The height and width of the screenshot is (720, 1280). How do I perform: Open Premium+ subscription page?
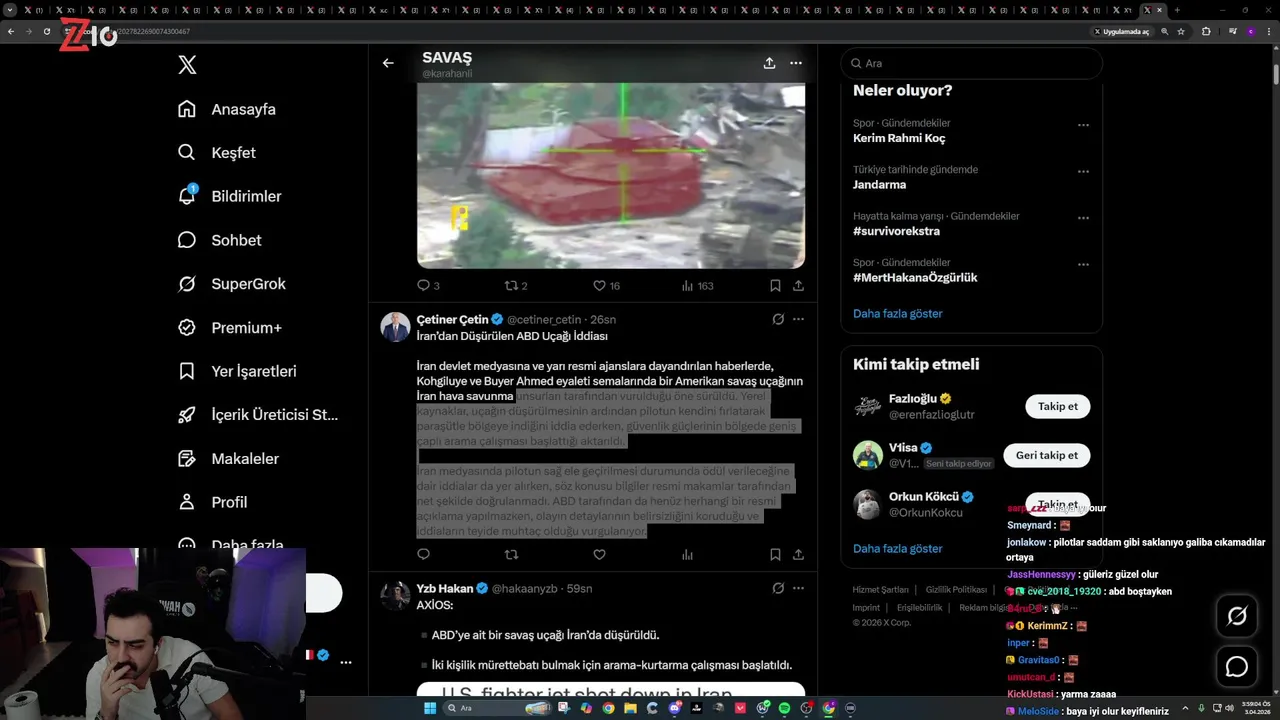229,327
